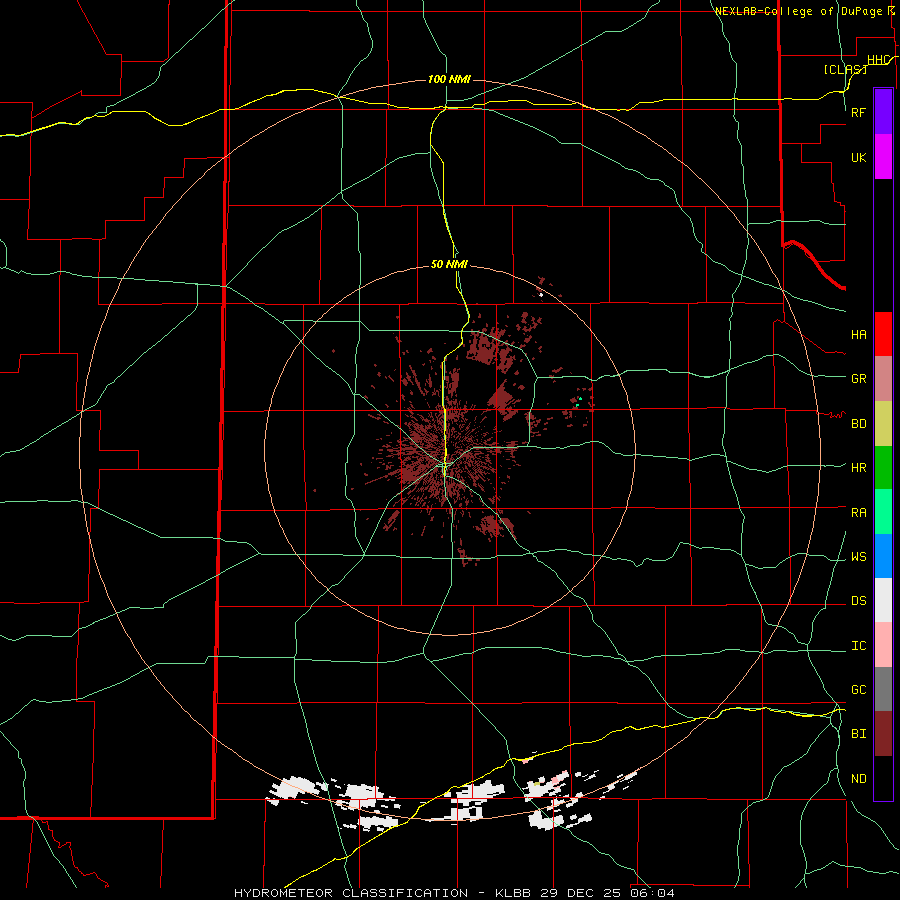Click 'NEXLAB-College of DuPage' credit text
The width and height of the screenshot is (900, 900).
point(798,11)
